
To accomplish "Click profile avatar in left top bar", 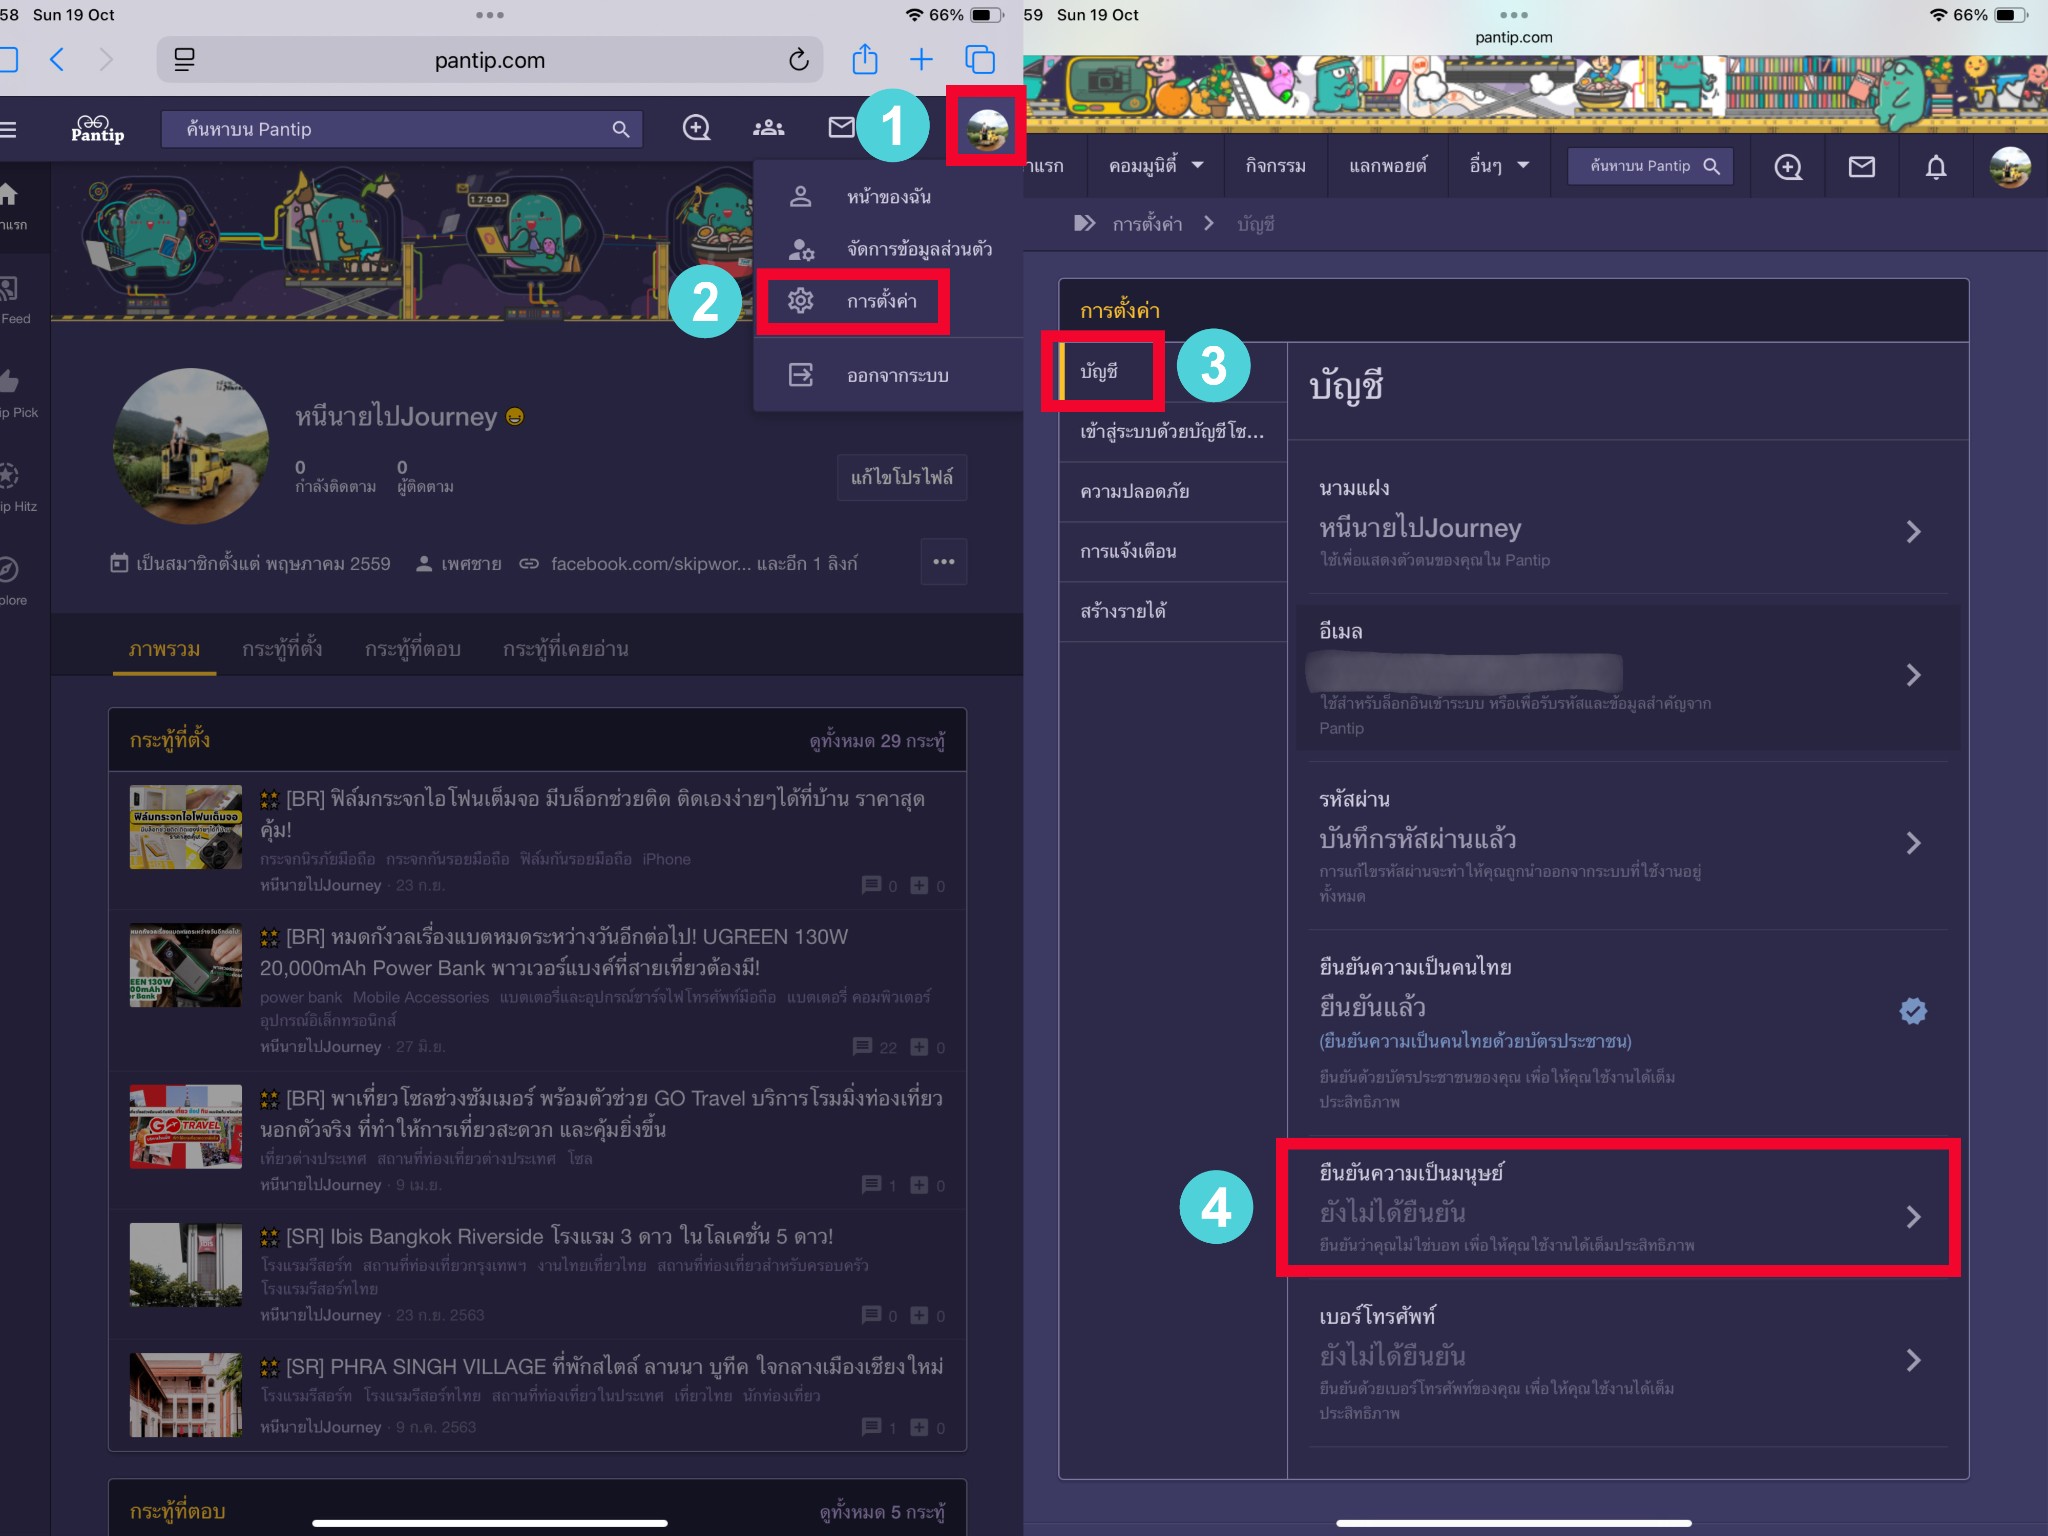I will (x=987, y=129).
